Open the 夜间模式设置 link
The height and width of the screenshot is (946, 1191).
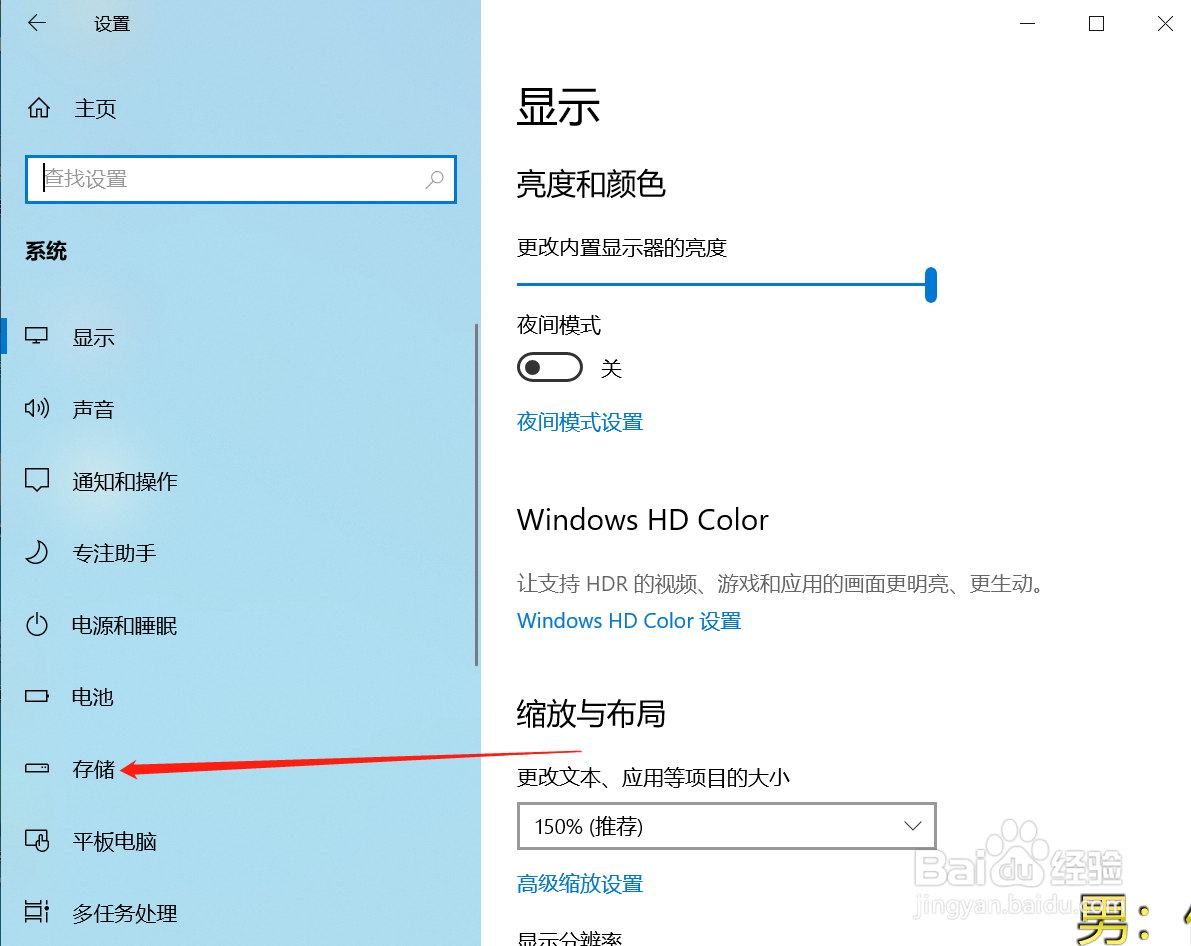580,422
